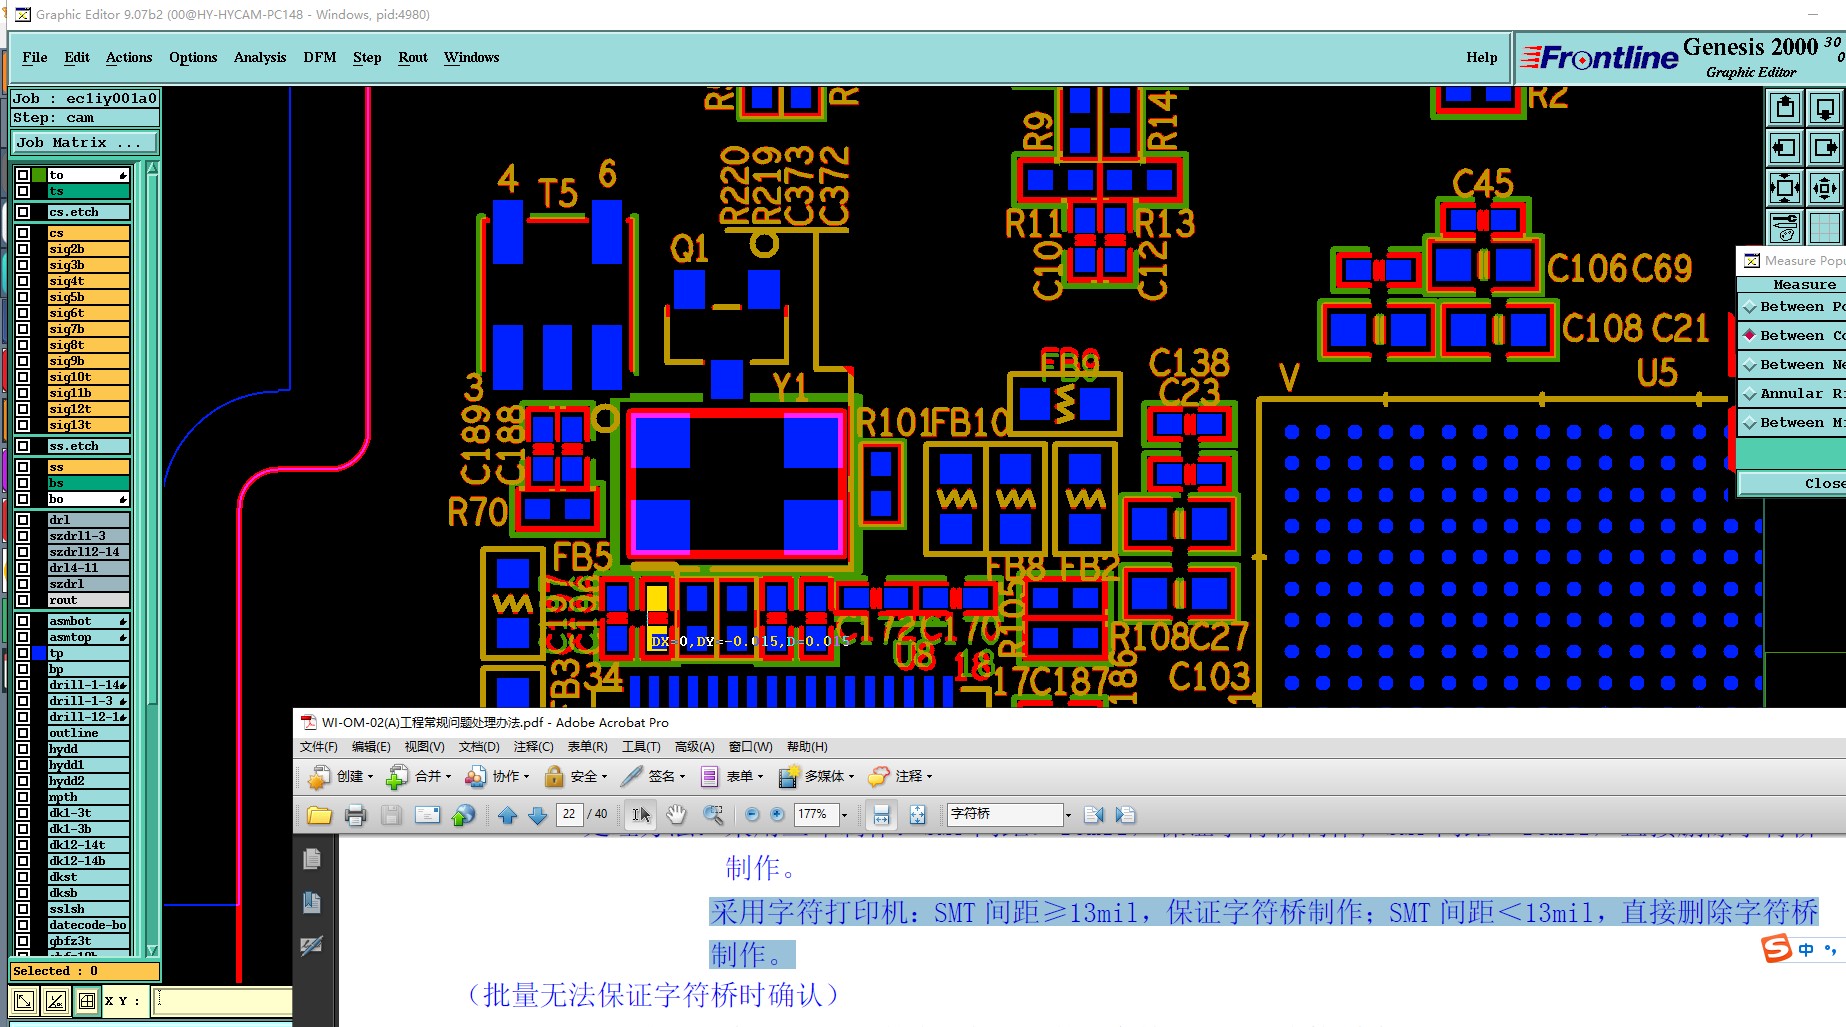Toggle checkbox for layer 'sig2b'
This screenshot has height=1027, width=1846.
(x=23, y=249)
